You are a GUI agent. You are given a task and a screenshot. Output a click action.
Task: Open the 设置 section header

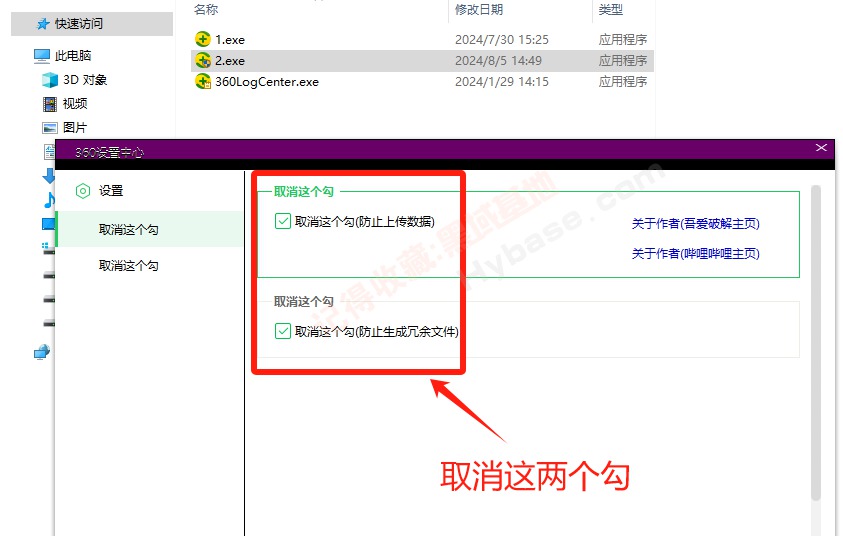coord(111,191)
